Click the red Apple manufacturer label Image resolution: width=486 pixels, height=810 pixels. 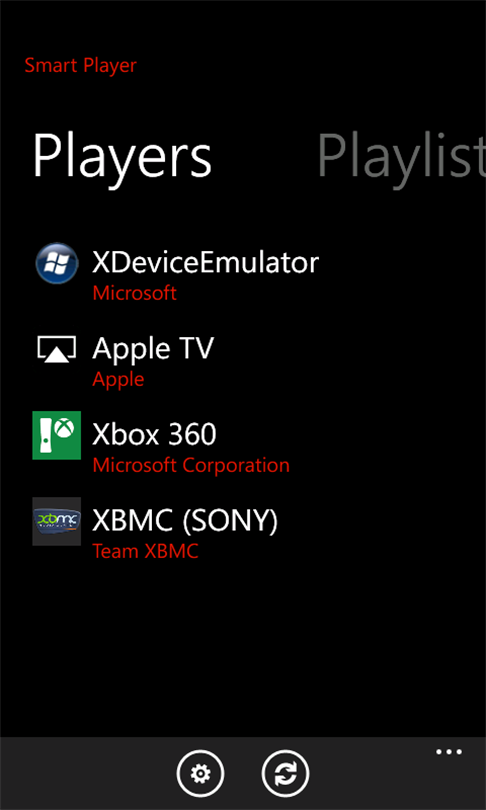pyautogui.click(x=118, y=380)
